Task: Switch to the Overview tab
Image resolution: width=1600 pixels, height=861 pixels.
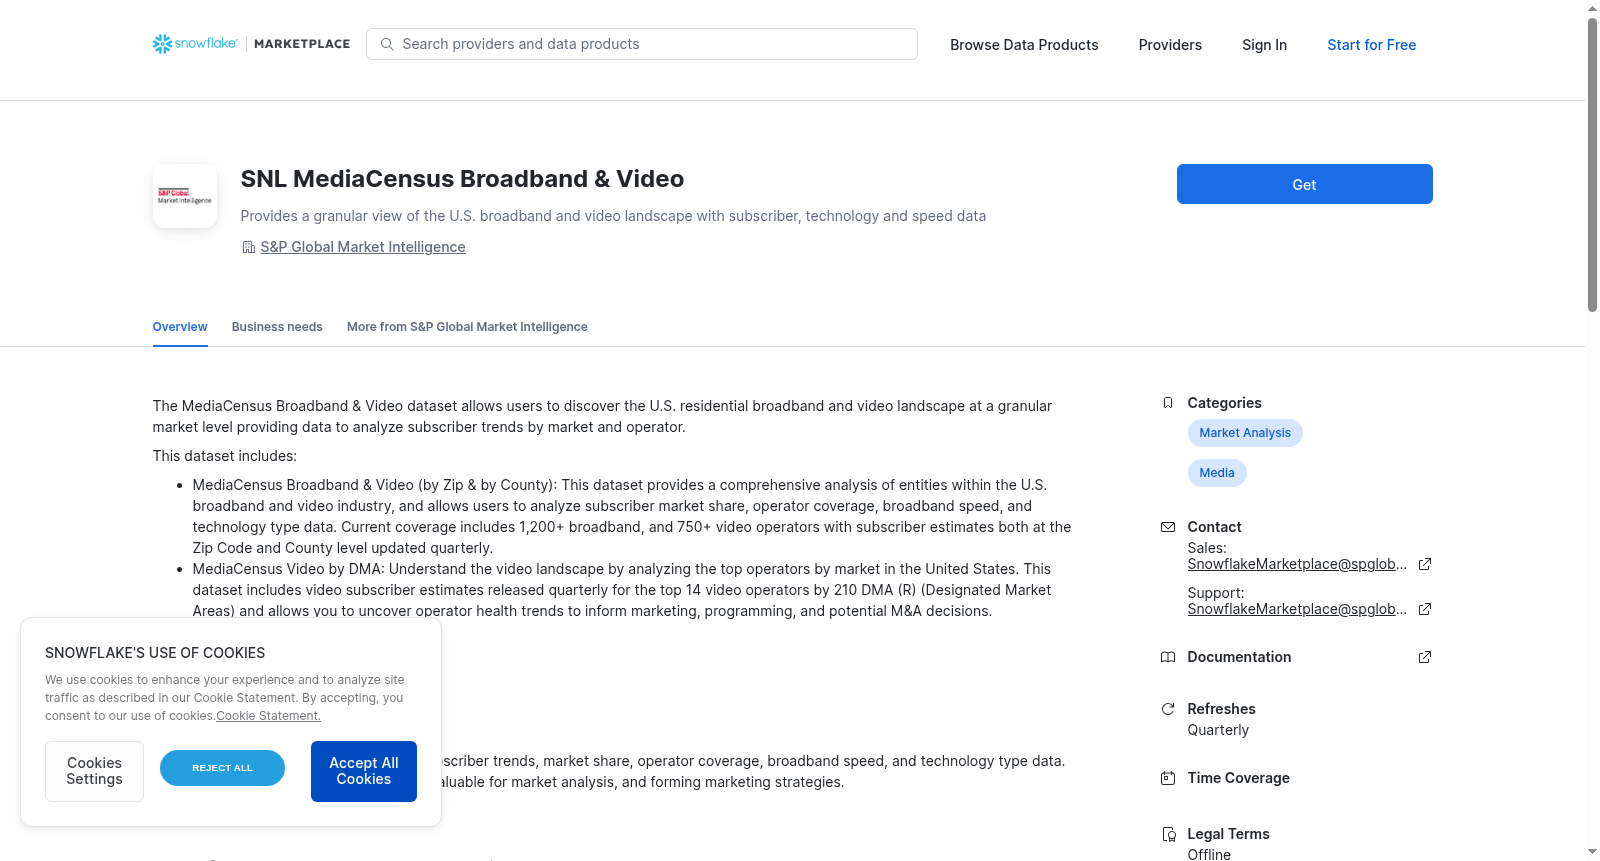Action: [180, 327]
